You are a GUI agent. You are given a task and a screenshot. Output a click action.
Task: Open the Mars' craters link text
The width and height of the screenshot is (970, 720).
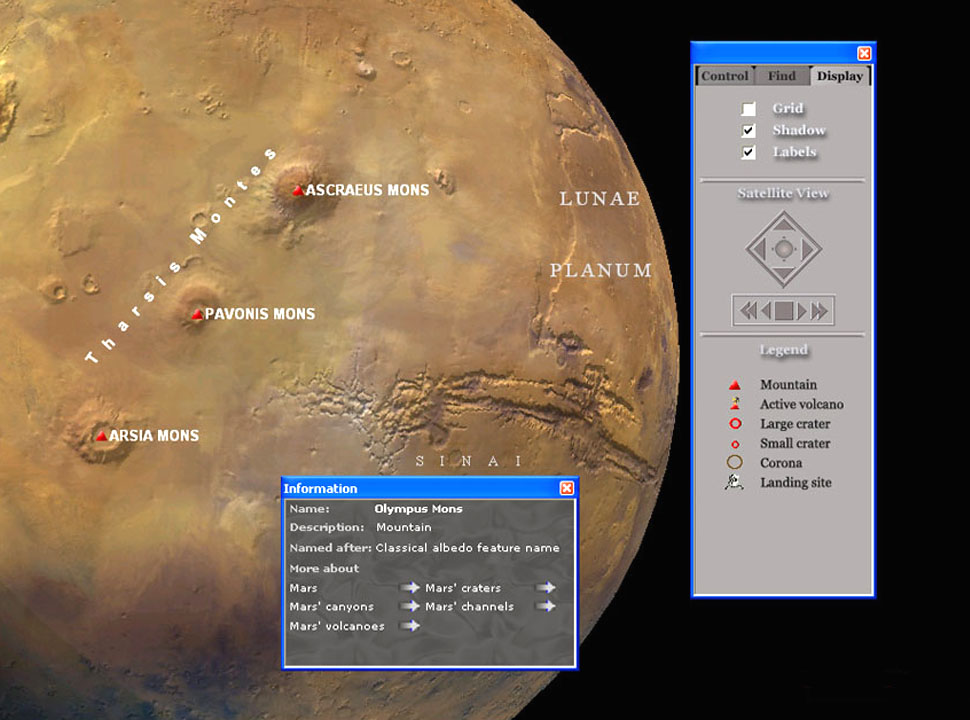point(463,588)
